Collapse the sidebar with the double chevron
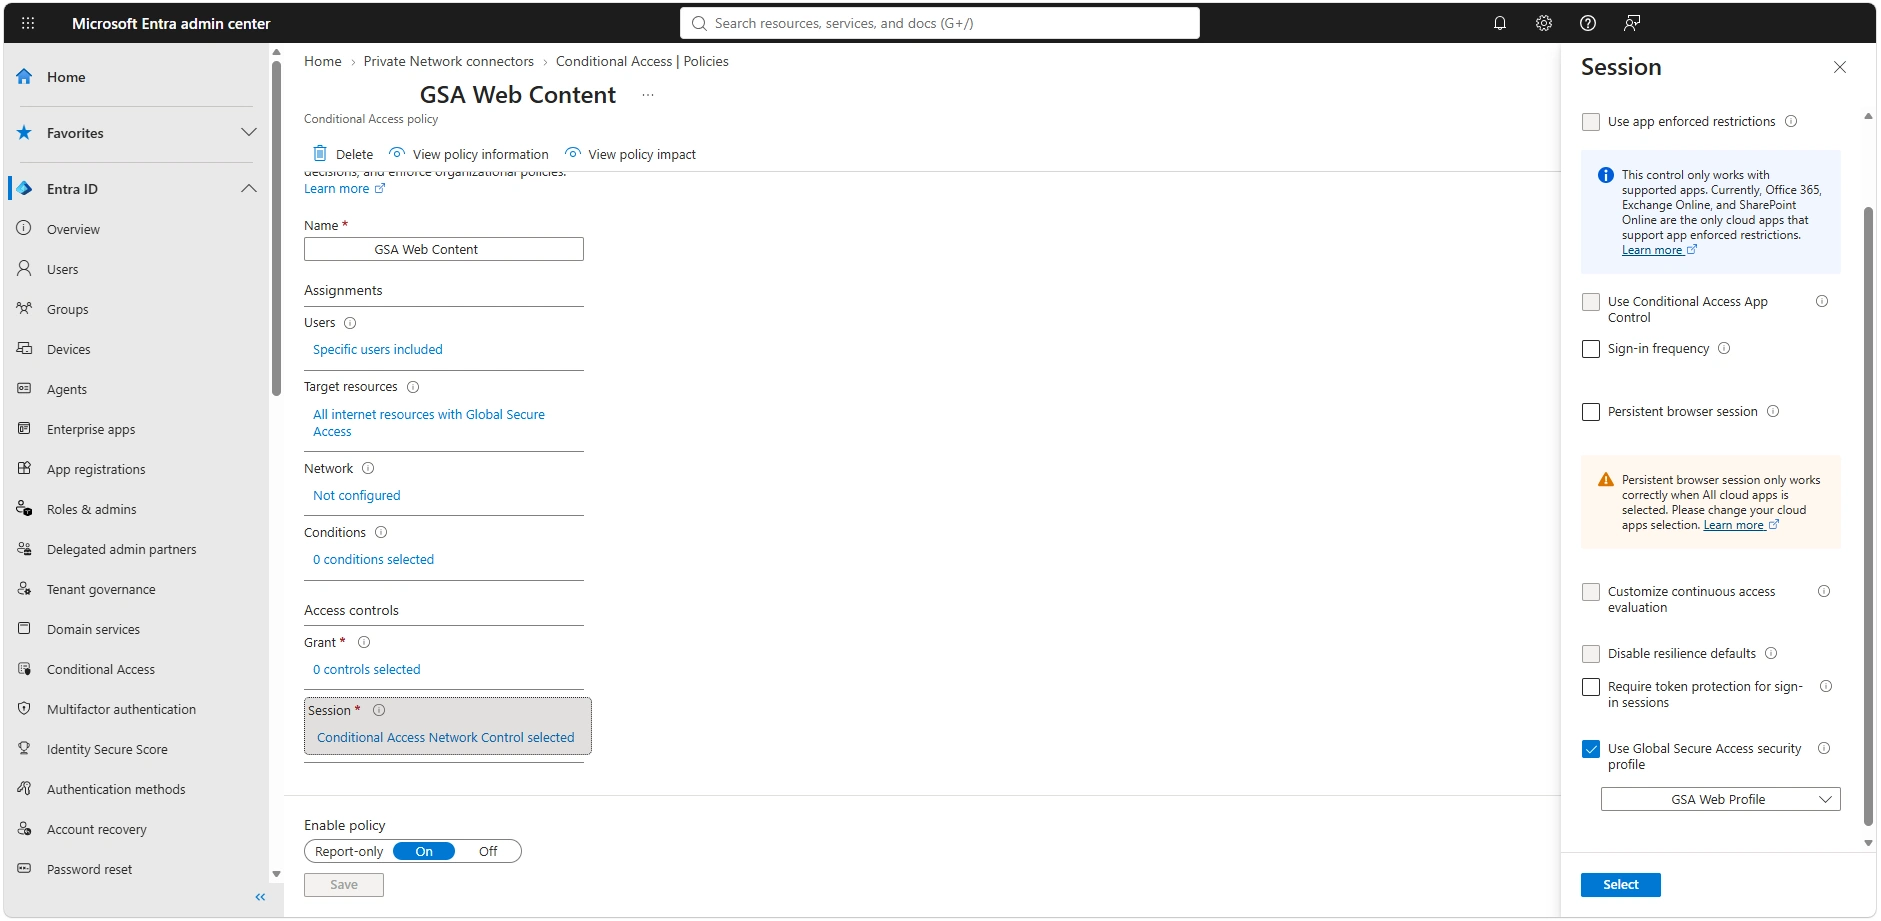 click(260, 897)
